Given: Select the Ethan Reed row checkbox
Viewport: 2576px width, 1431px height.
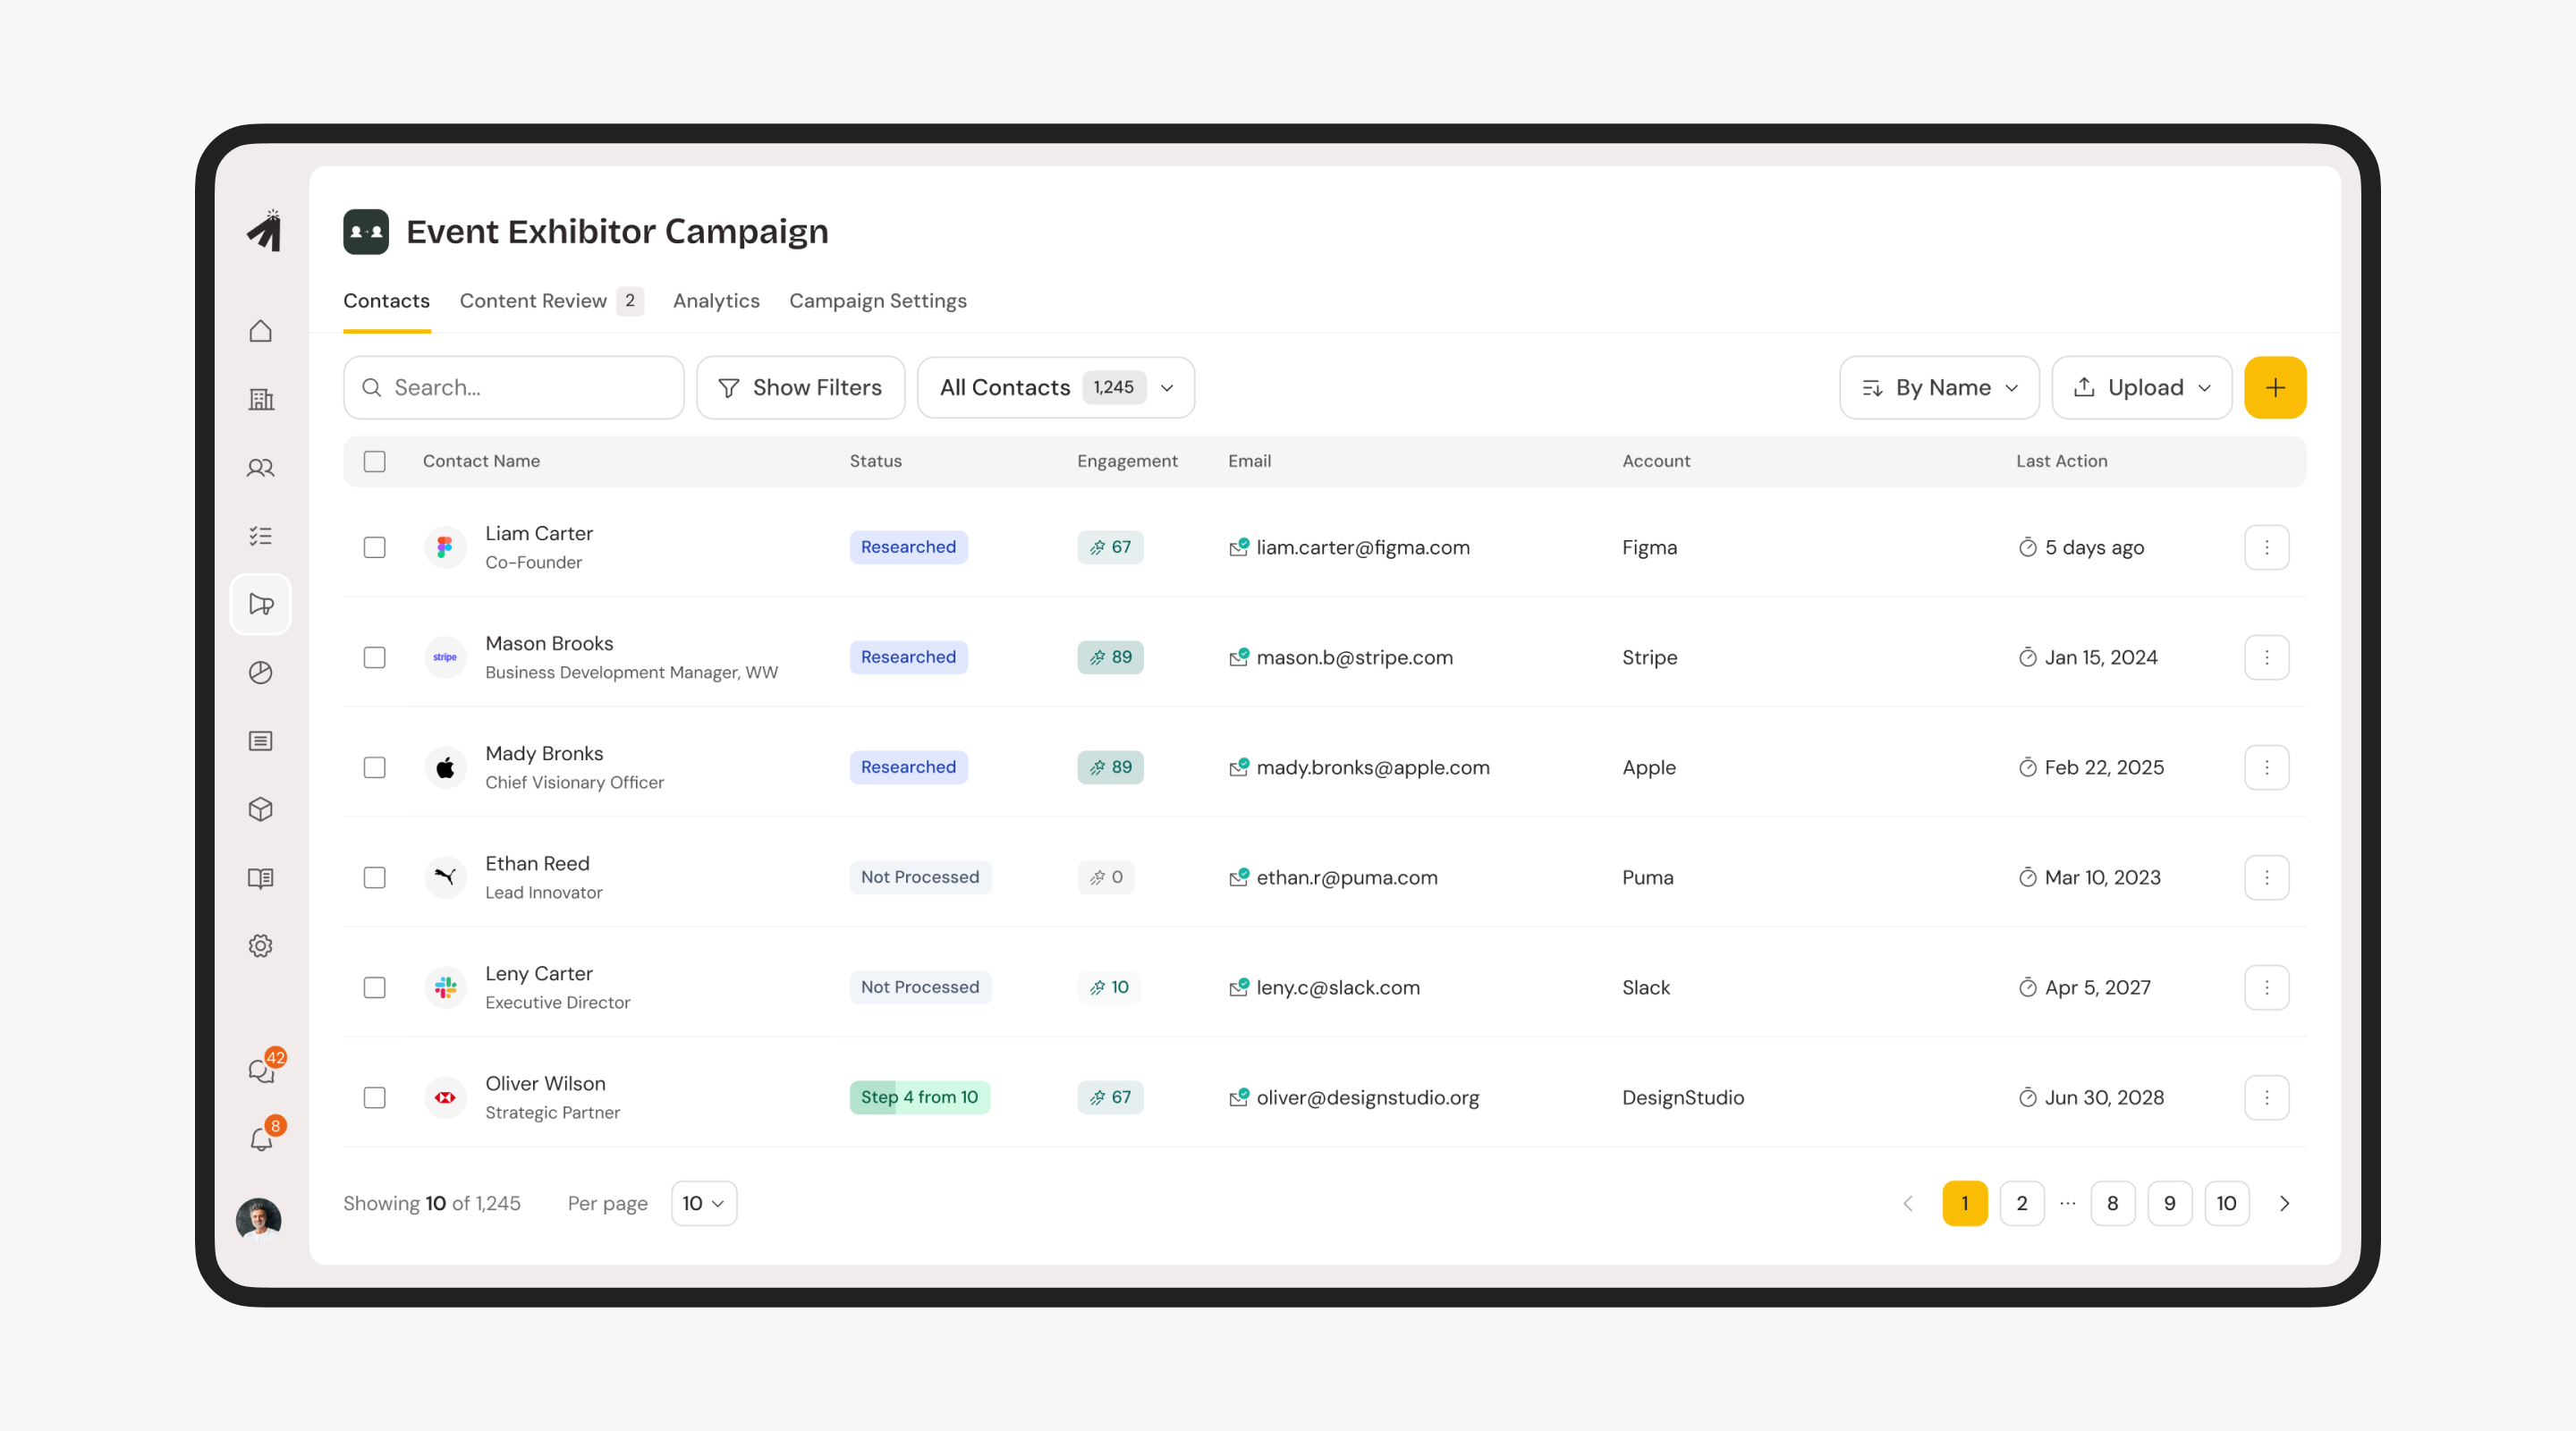Looking at the screenshot, I should click(374, 877).
